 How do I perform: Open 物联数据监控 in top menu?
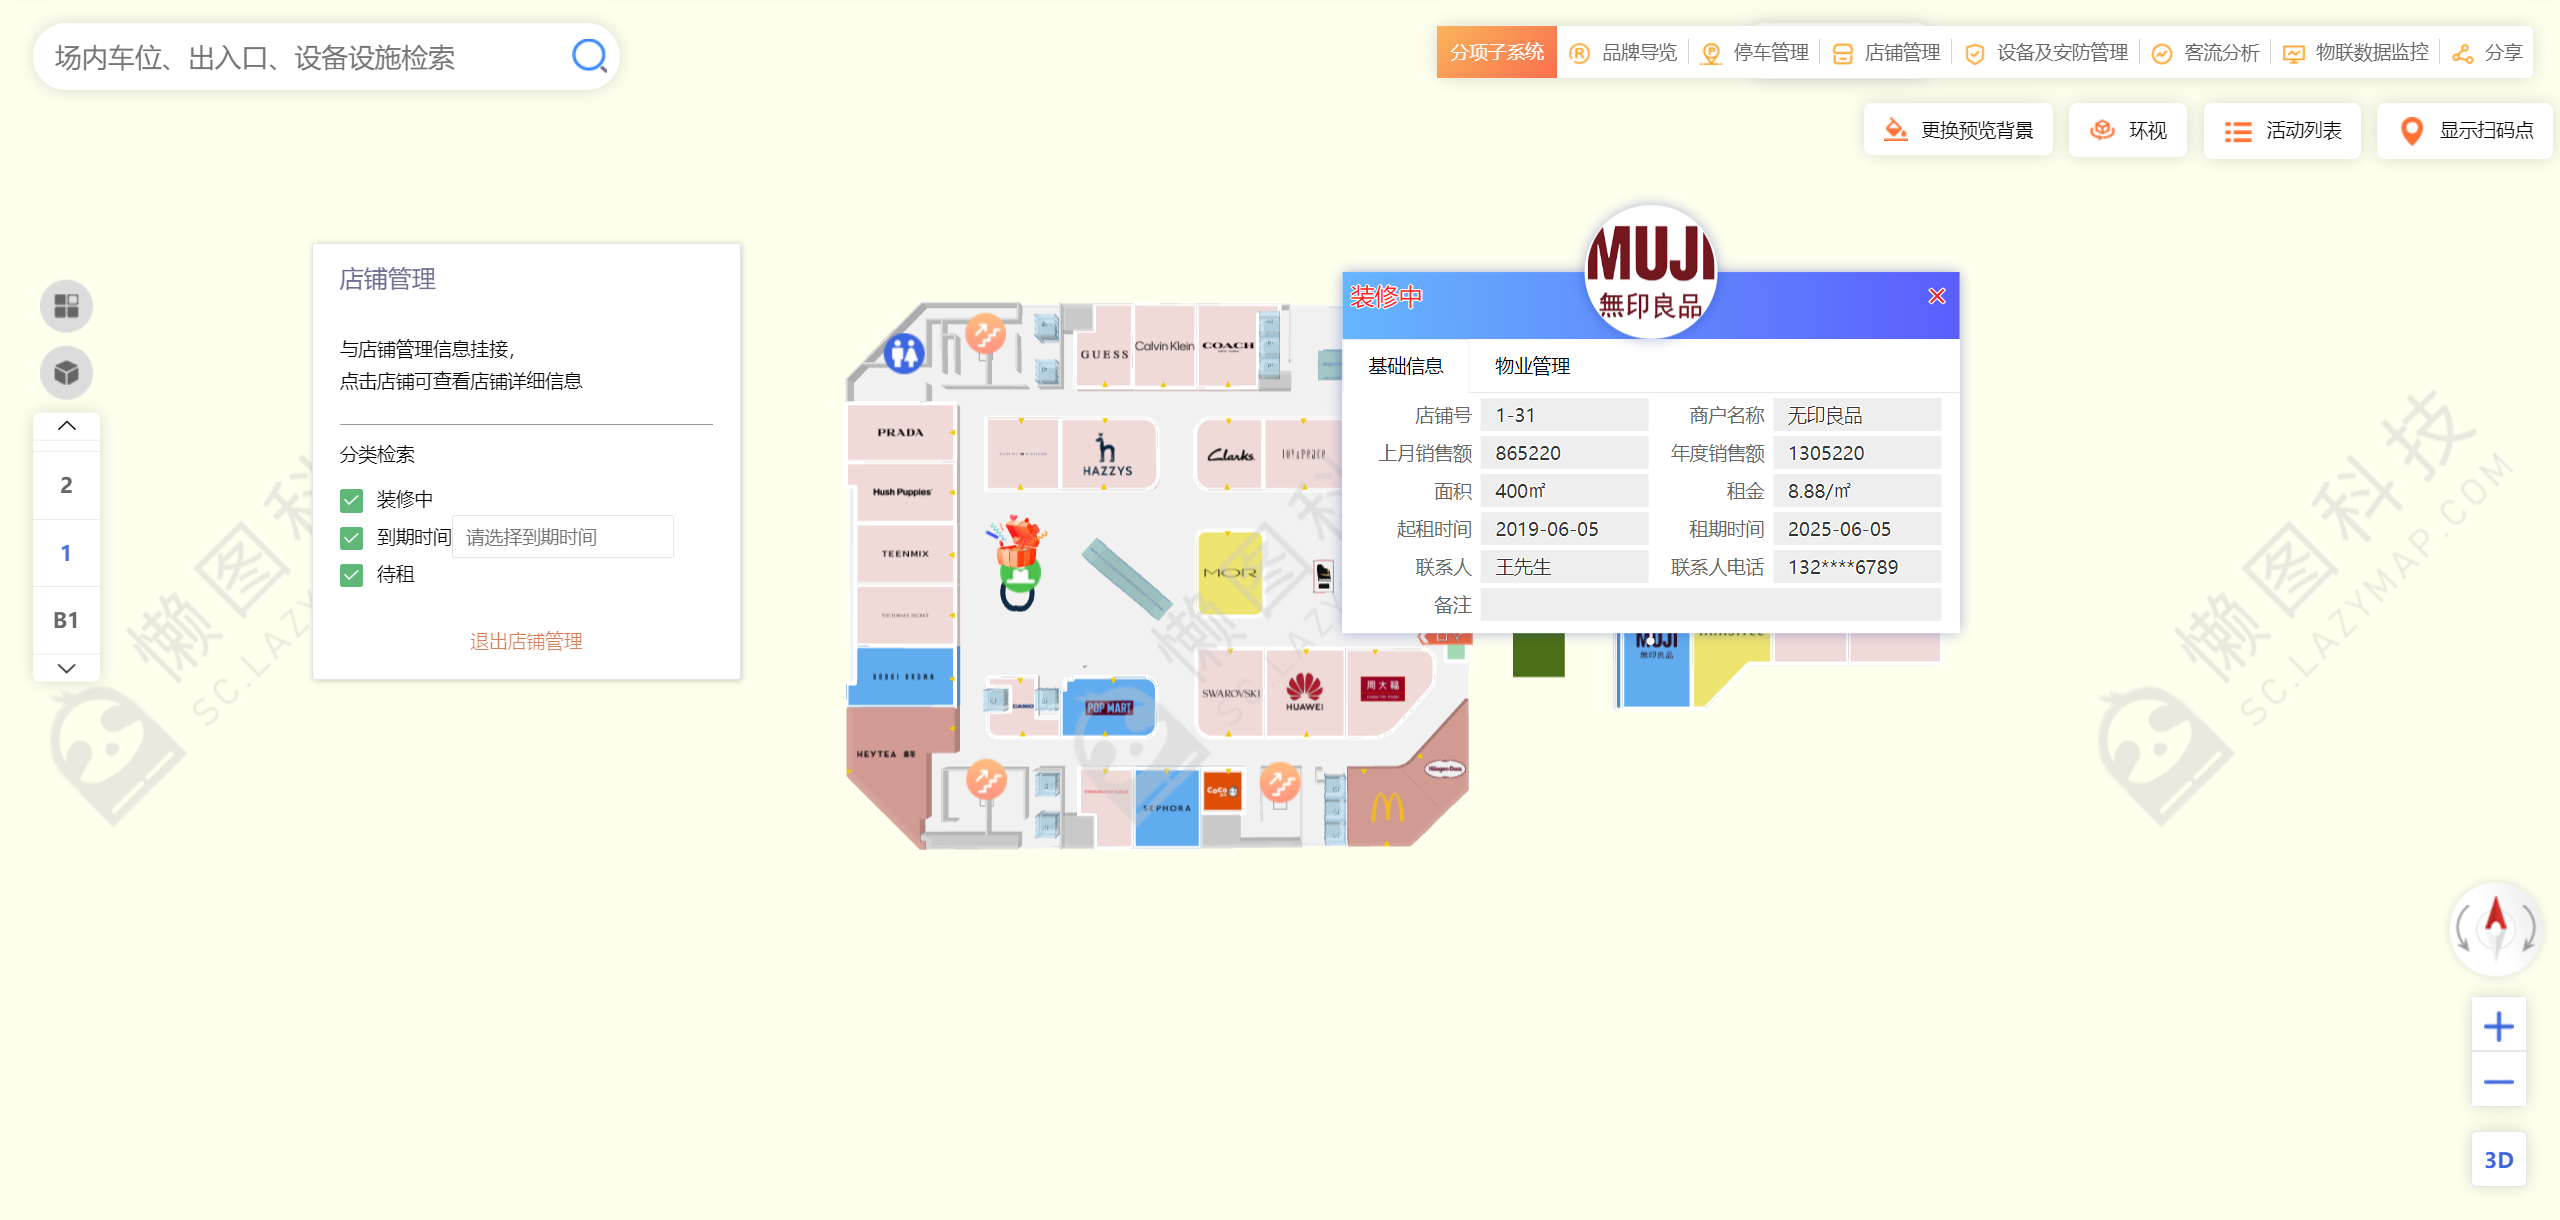tap(2356, 52)
